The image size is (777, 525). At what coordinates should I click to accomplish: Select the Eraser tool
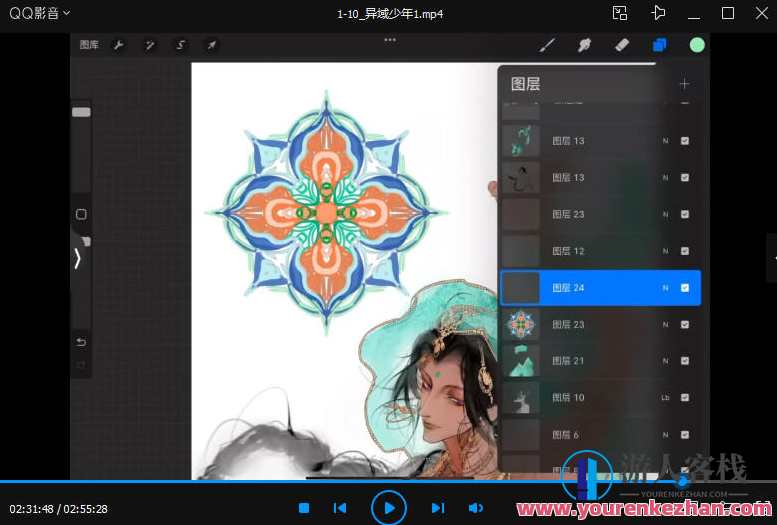pyautogui.click(x=622, y=45)
